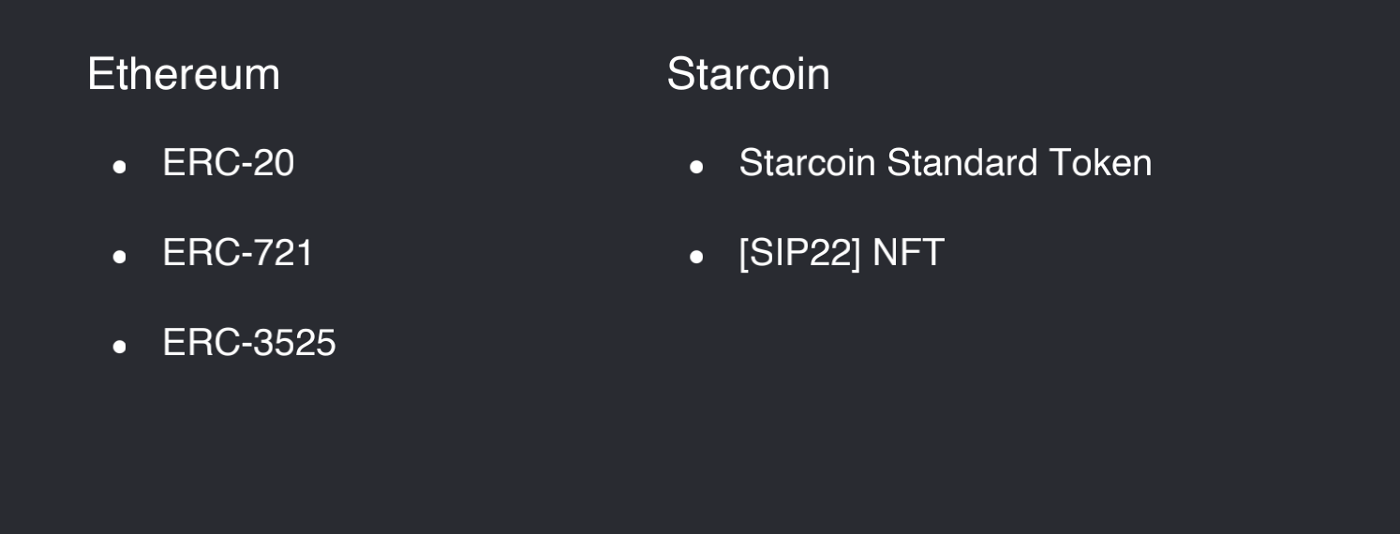The image size is (1400, 534).
Task: Click the word Starcoin in first bullet
Action: (x=808, y=163)
